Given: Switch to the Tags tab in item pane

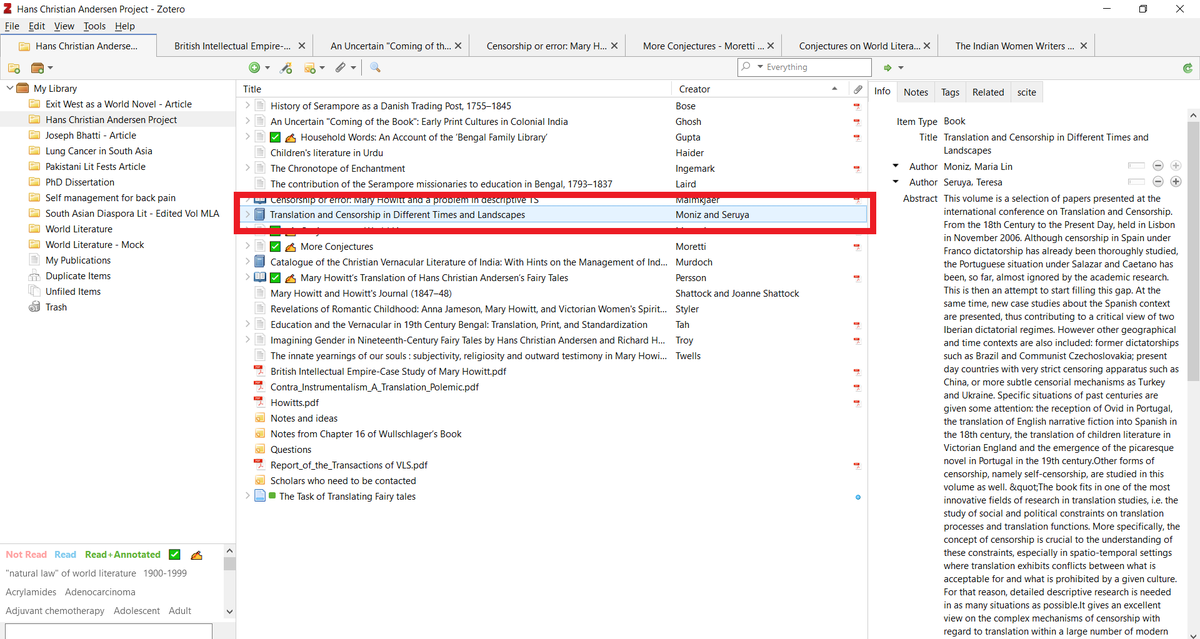Looking at the screenshot, I should [950, 92].
